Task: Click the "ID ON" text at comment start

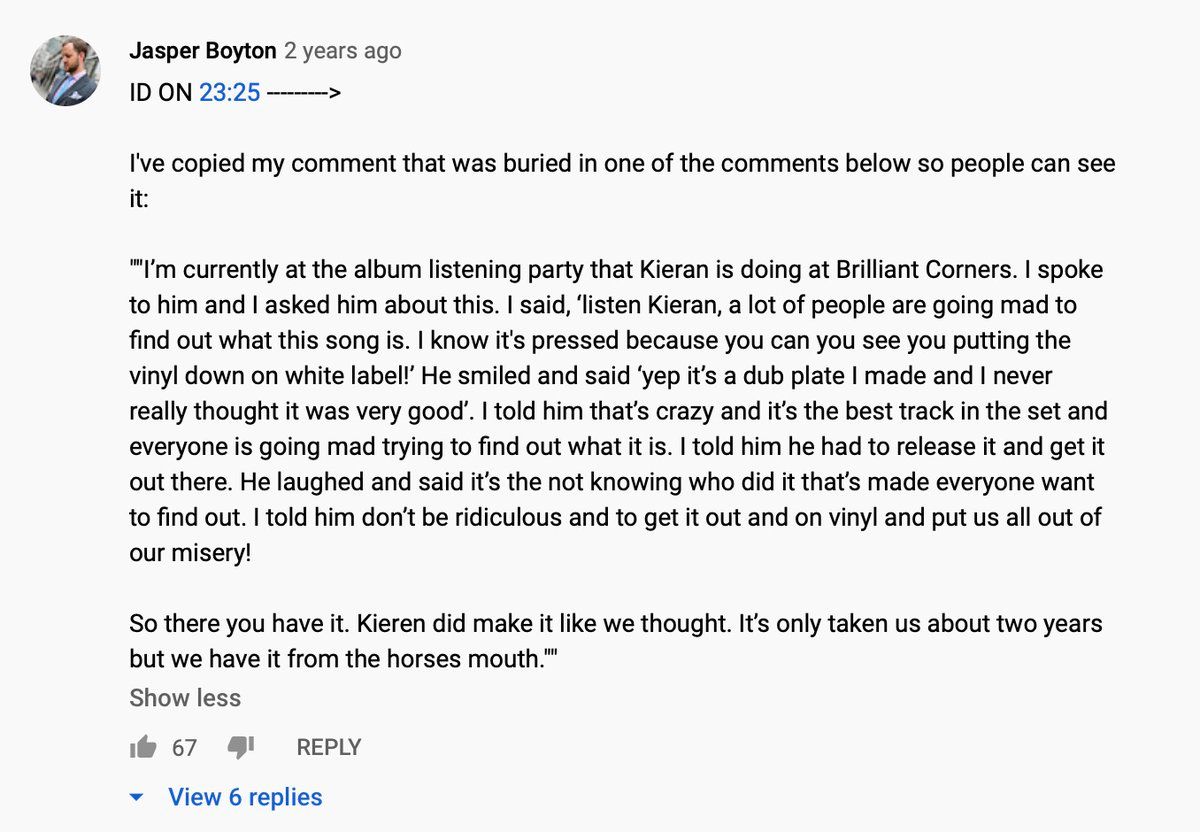Action: pos(161,93)
